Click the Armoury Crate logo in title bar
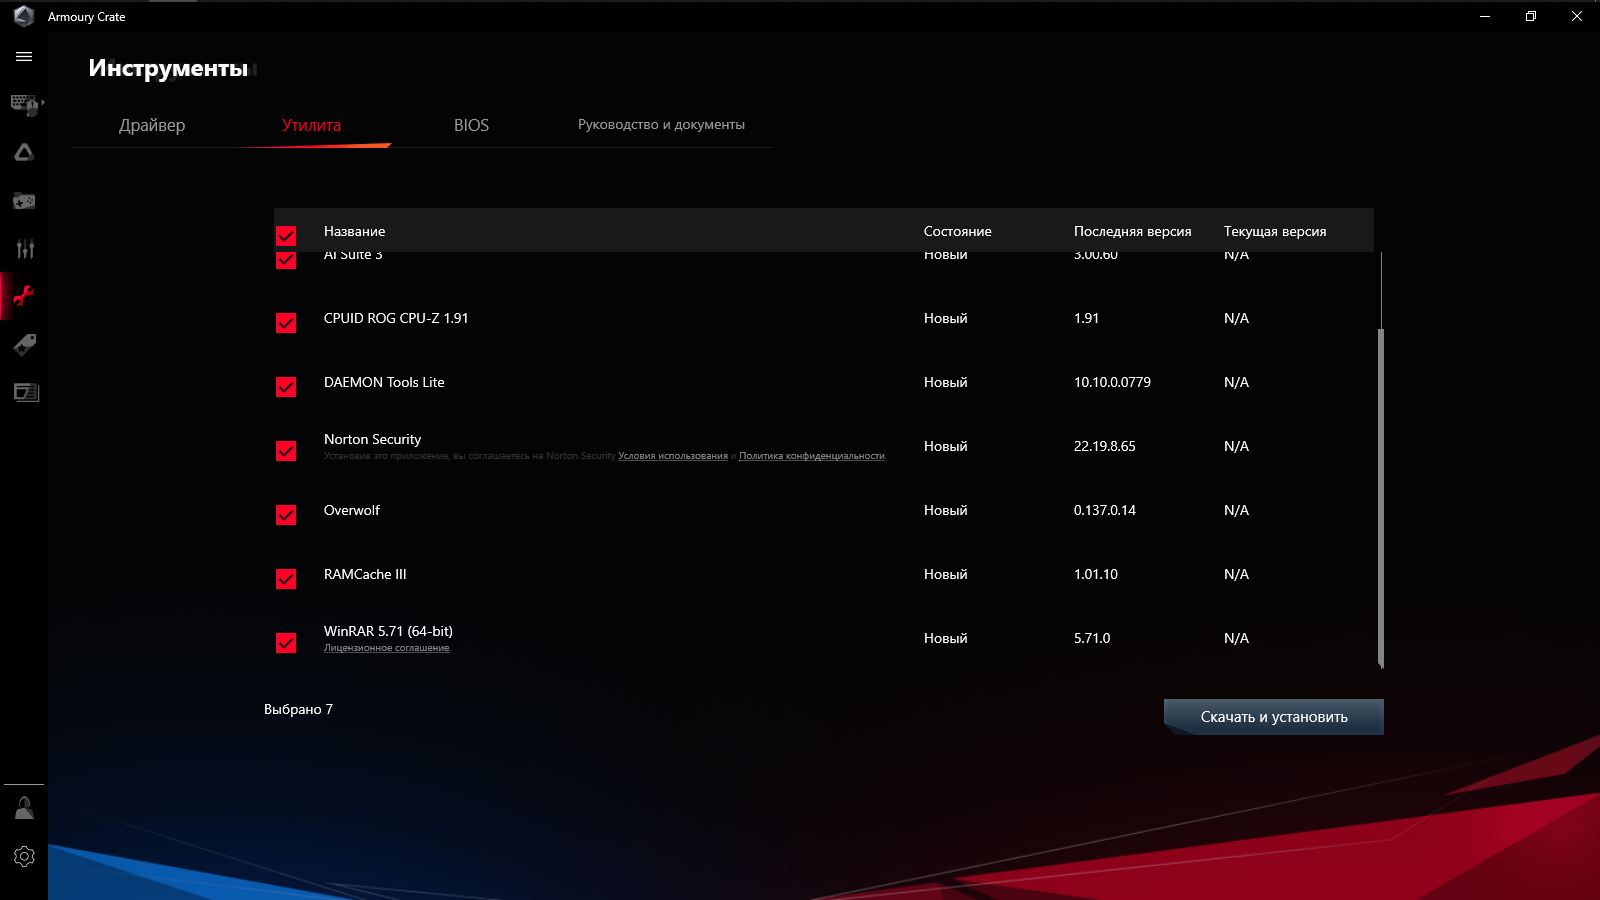1600x900 pixels. click(24, 16)
